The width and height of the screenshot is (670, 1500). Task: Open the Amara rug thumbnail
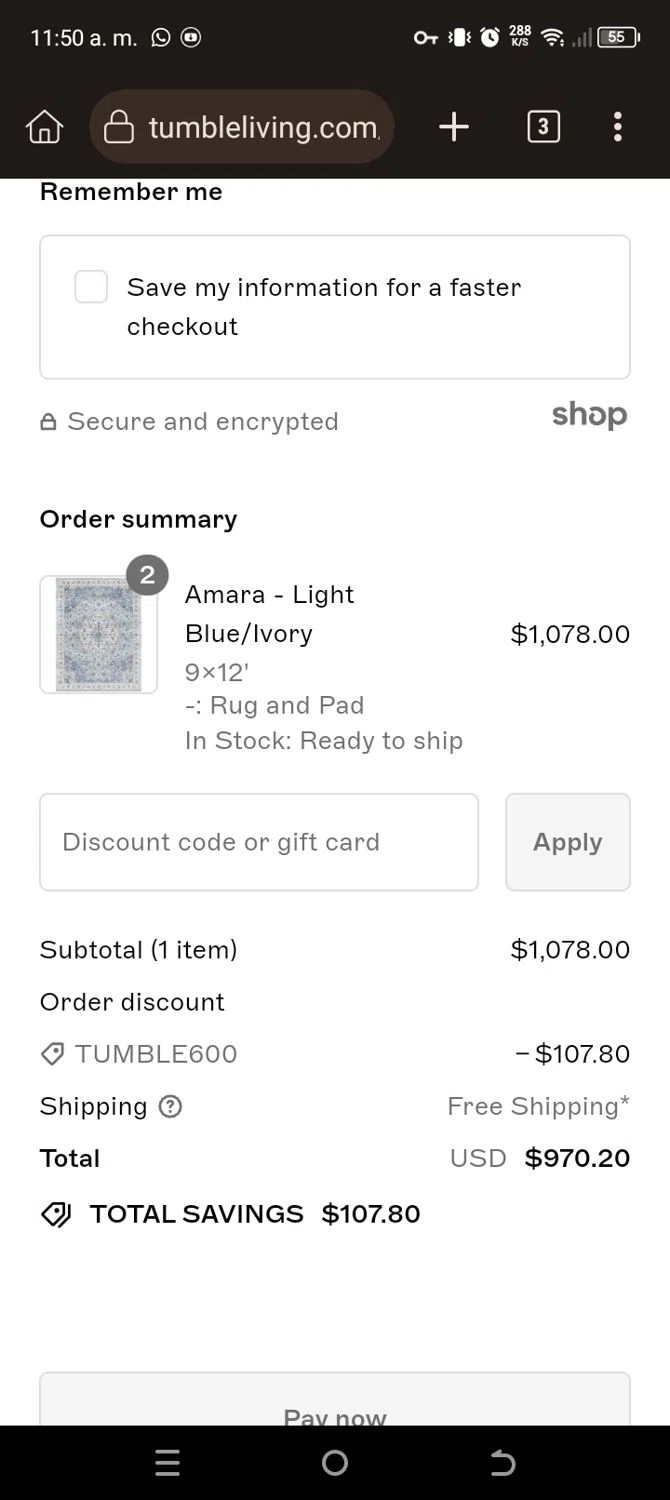point(98,634)
